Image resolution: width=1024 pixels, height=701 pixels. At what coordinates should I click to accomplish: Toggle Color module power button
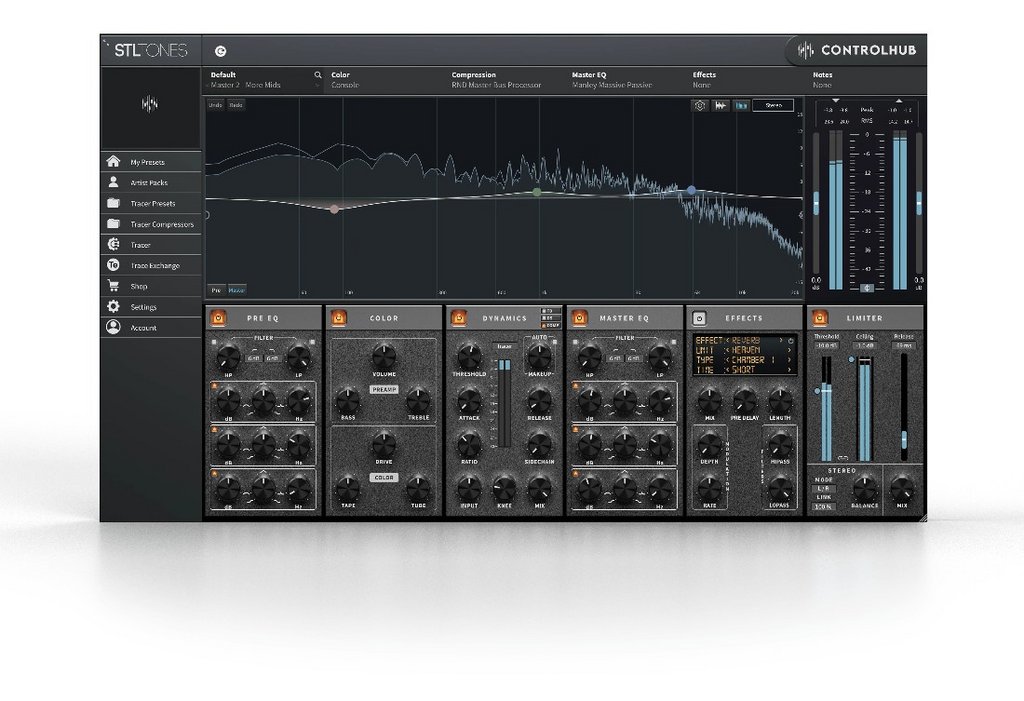(338, 318)
